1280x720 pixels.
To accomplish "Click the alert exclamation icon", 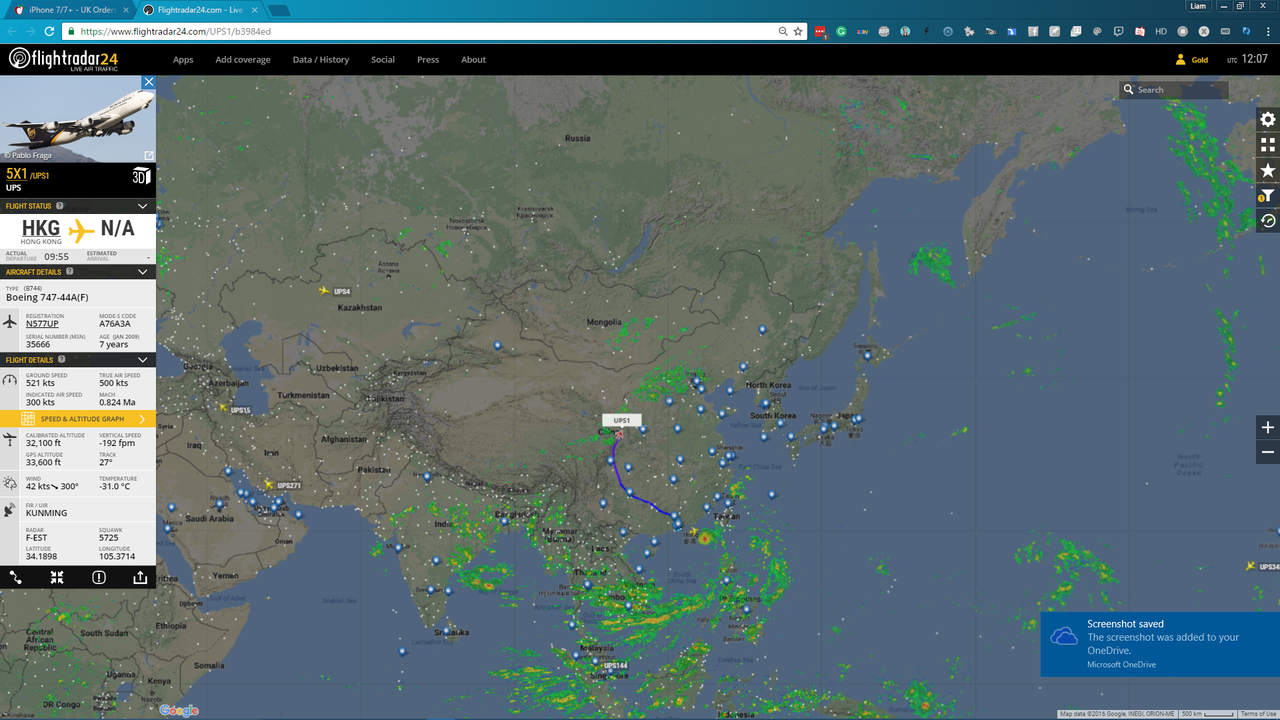I will pyautogui.click(x=99, y=577).
